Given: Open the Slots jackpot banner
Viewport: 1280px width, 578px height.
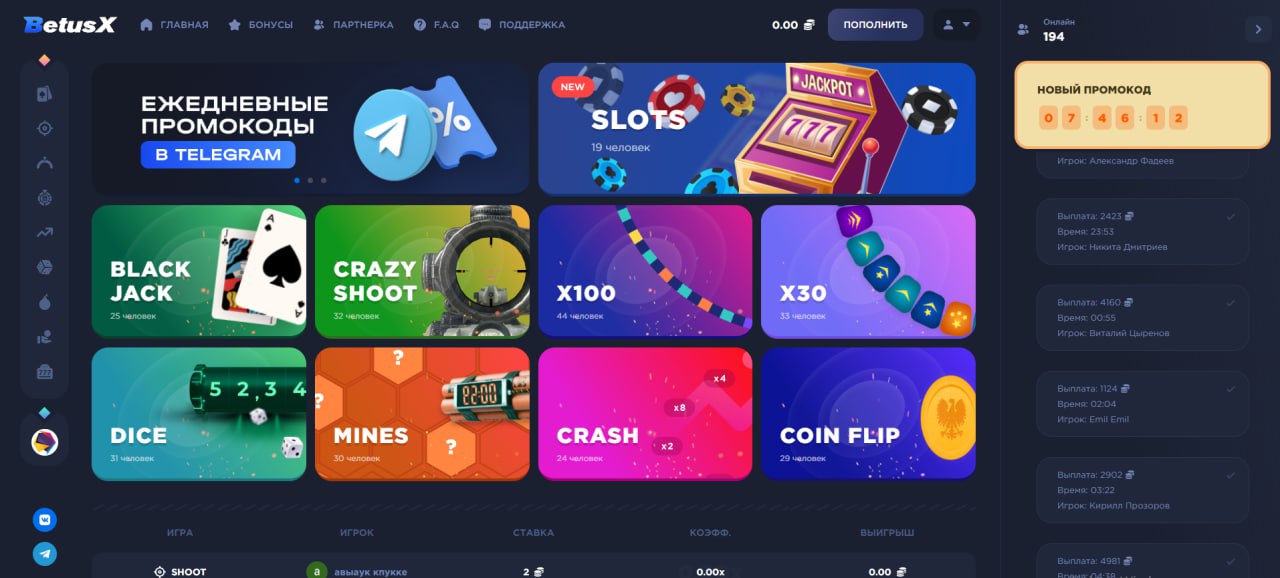Looking at the screenshot, I should (757, 128).
